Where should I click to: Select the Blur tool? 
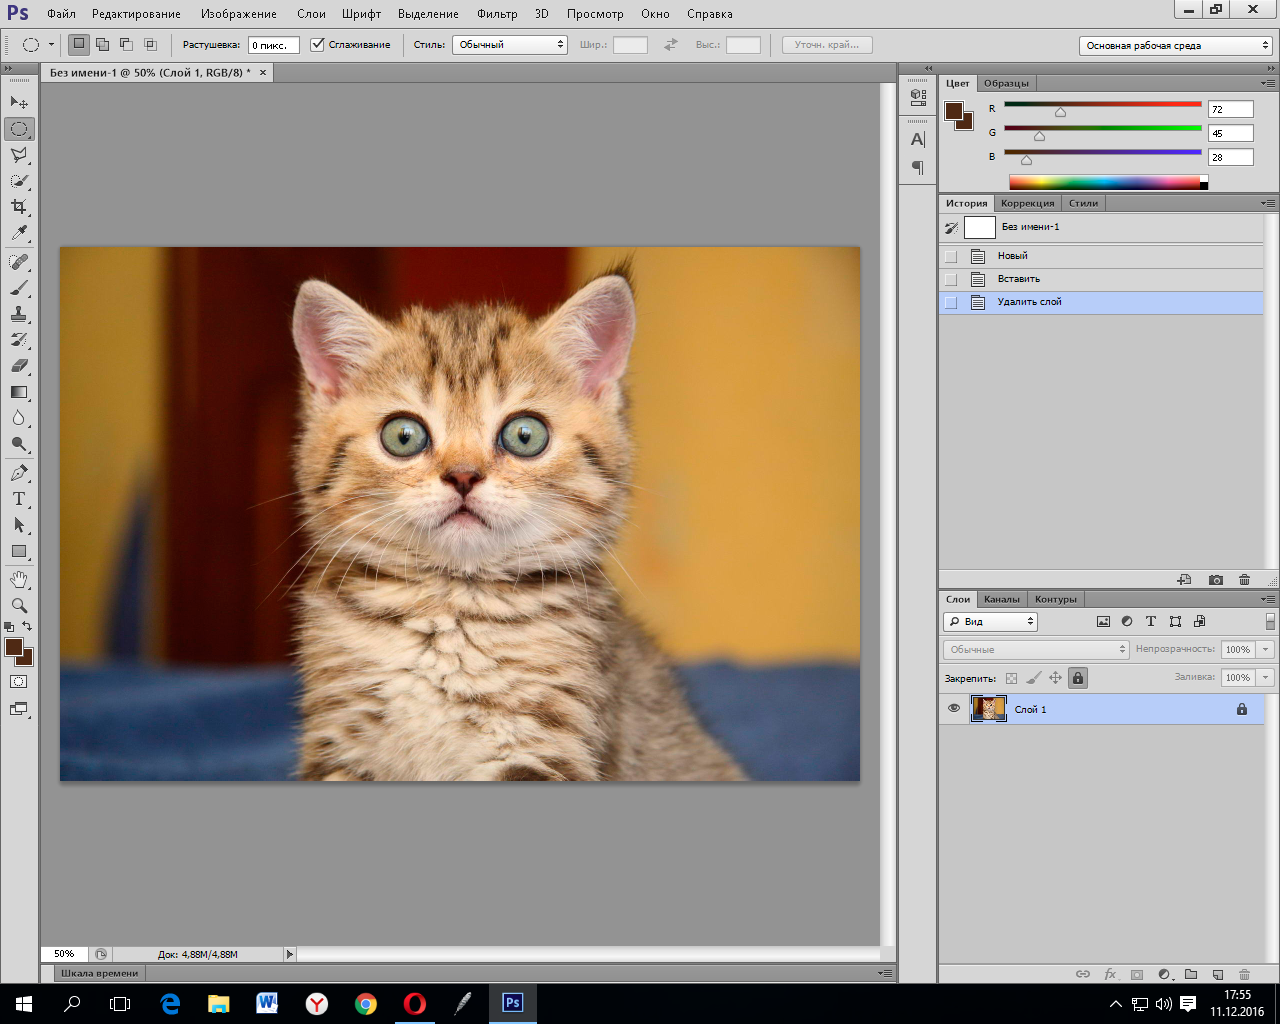point(19,418)
